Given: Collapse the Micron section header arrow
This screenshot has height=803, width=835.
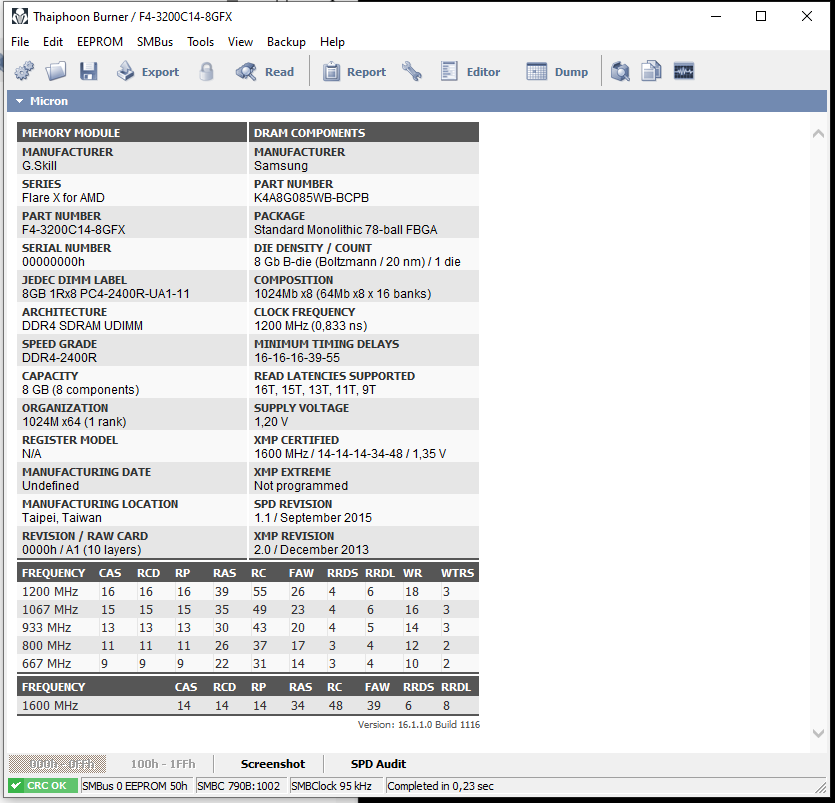Looking at the screenshot, I should pos(20,101).
